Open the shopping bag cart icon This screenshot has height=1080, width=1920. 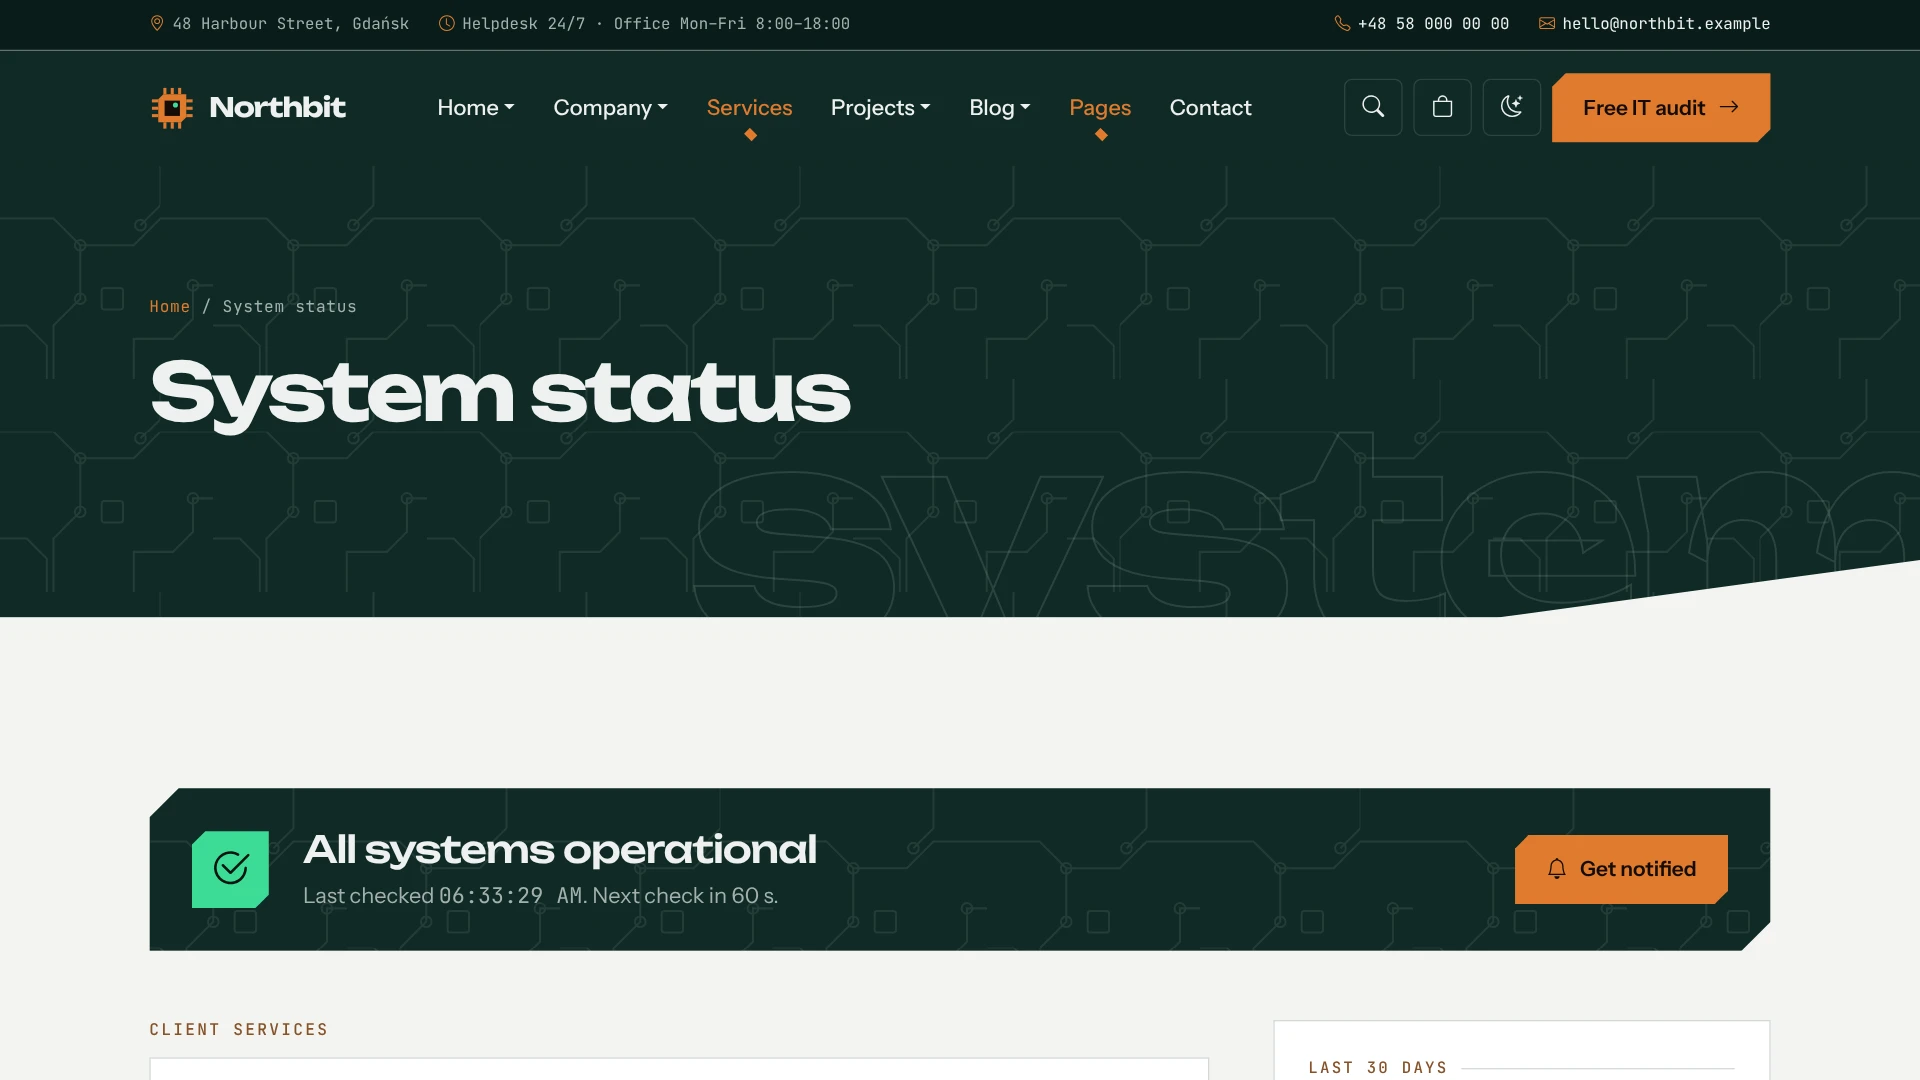pos(1442,107)
